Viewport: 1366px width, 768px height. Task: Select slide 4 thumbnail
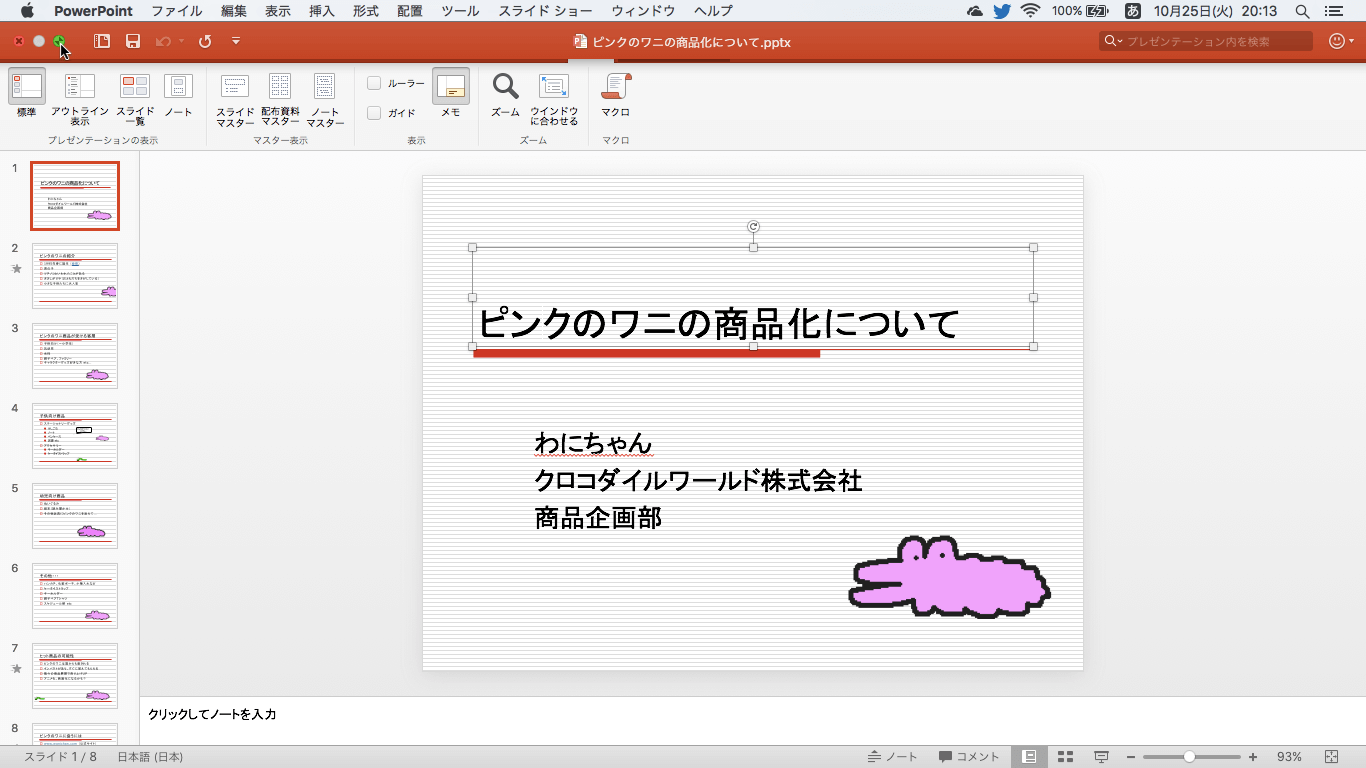coord(75,436)
